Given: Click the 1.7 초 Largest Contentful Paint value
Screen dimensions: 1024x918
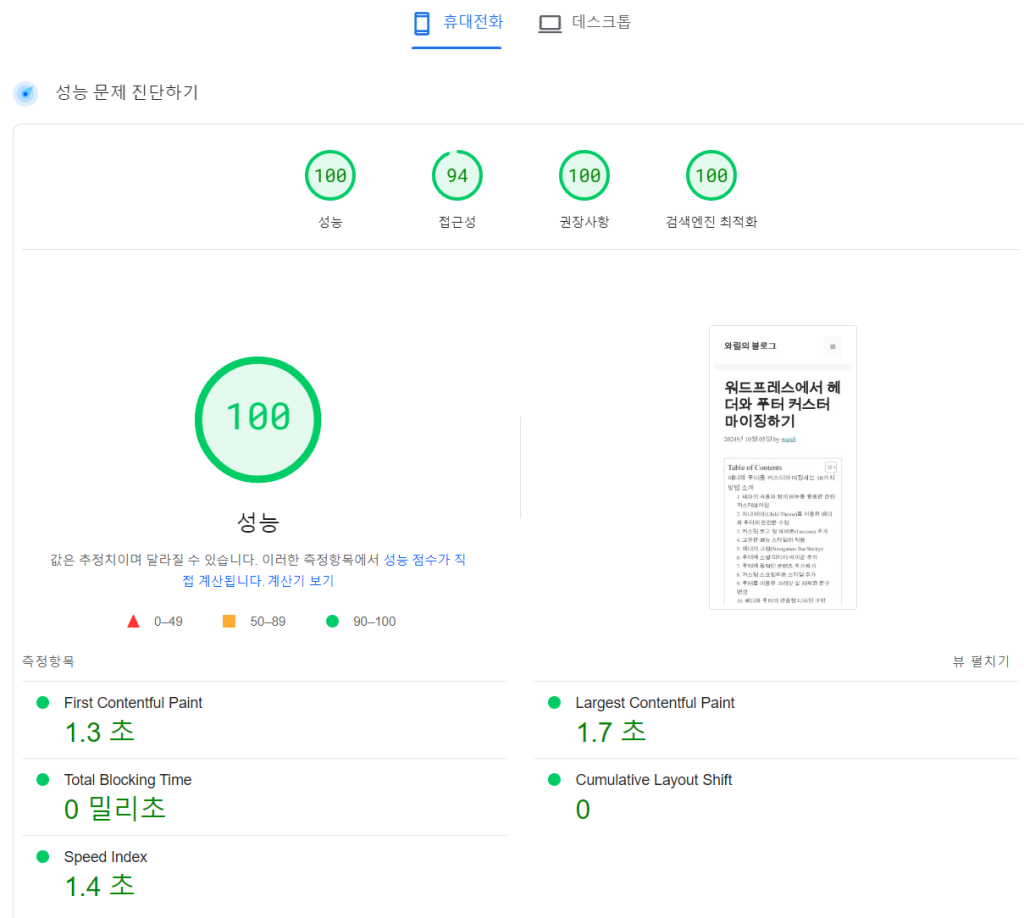Looking at the screenshot, I should [611, 732].
